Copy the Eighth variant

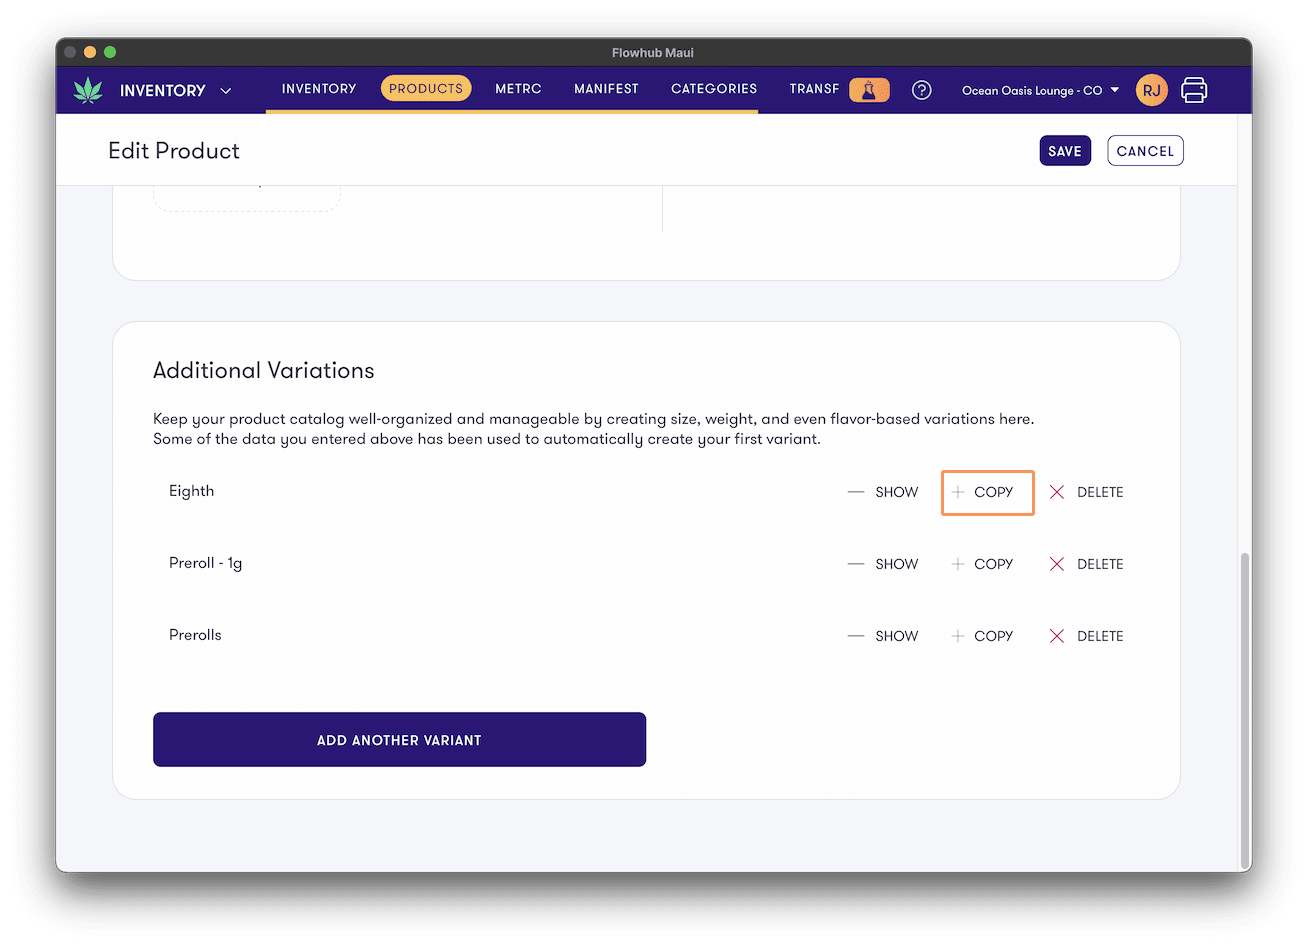click(x=987, y=492)
